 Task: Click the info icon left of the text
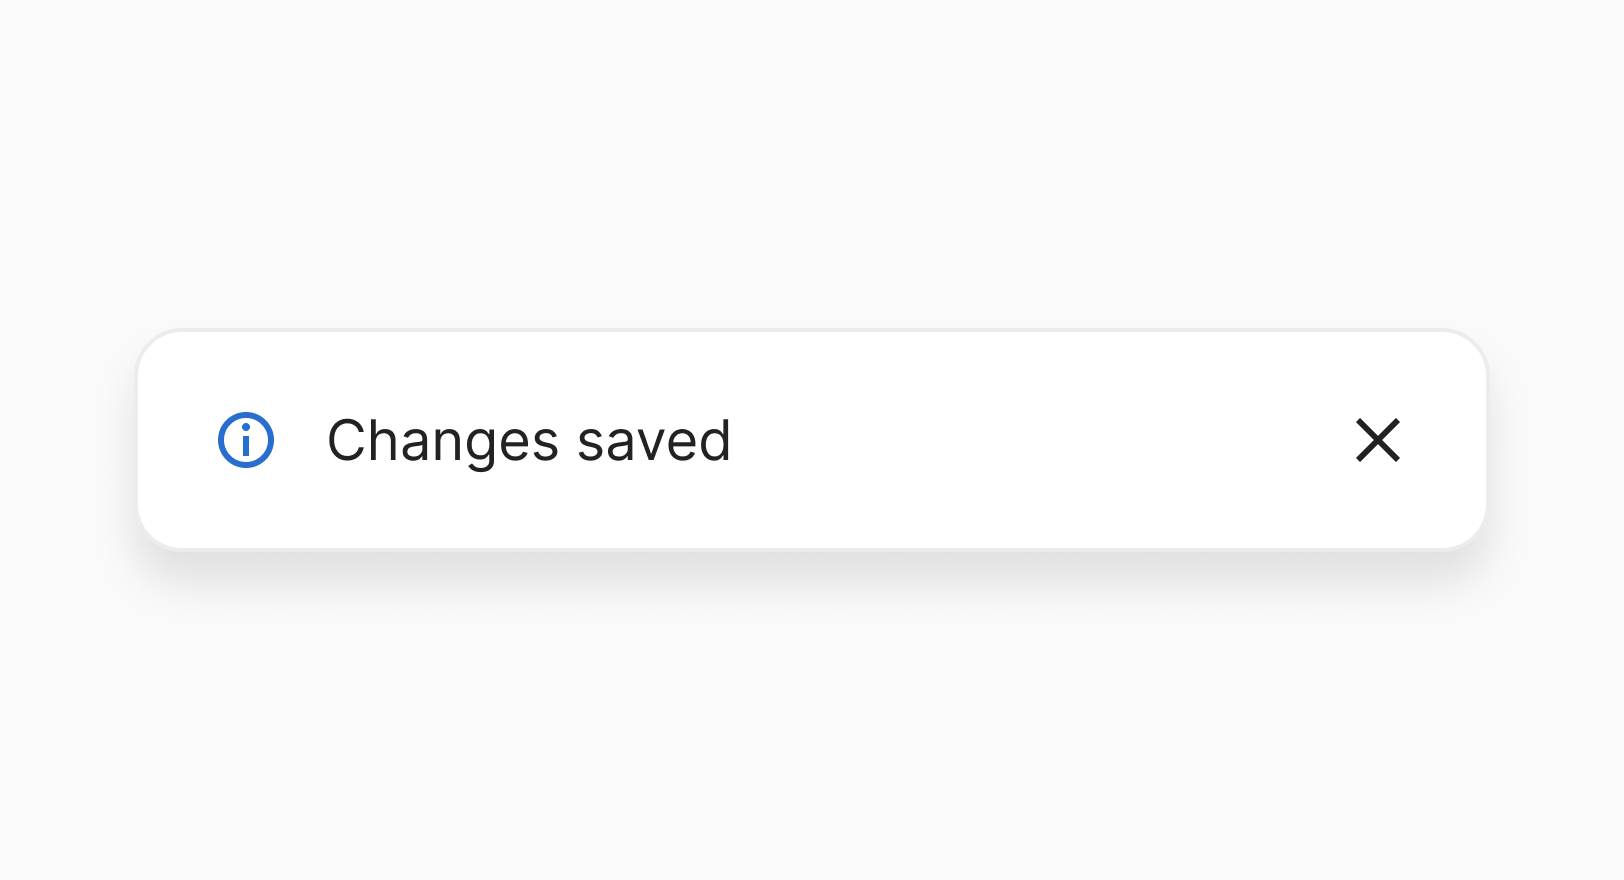coord(246,440)
